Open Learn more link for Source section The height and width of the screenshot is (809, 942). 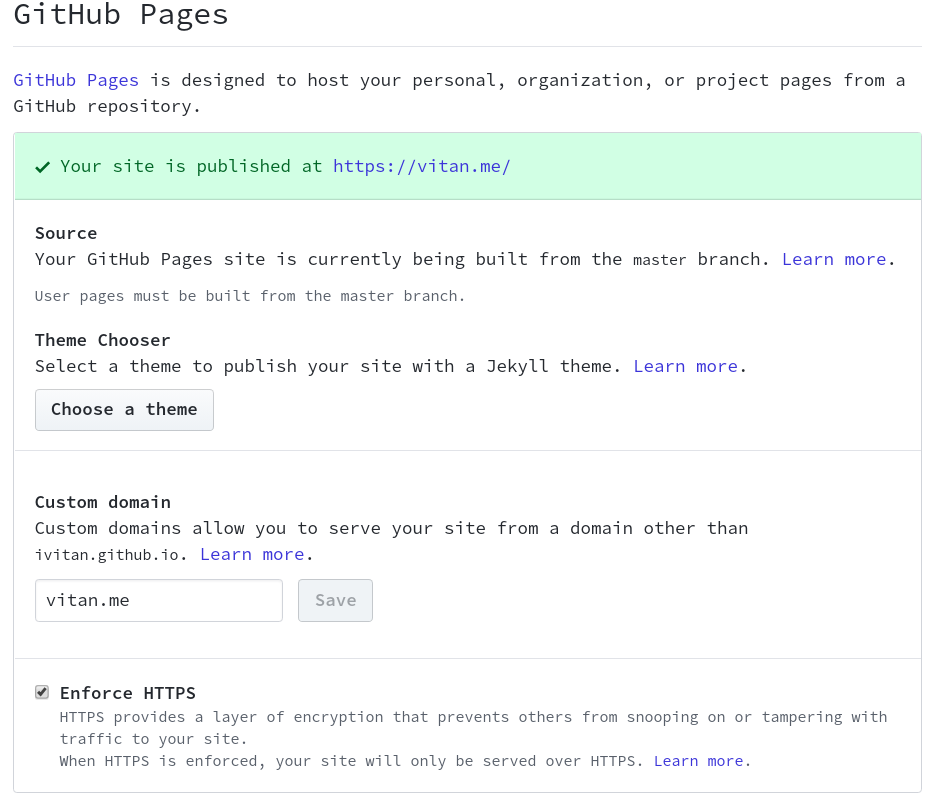coord(834,259)
